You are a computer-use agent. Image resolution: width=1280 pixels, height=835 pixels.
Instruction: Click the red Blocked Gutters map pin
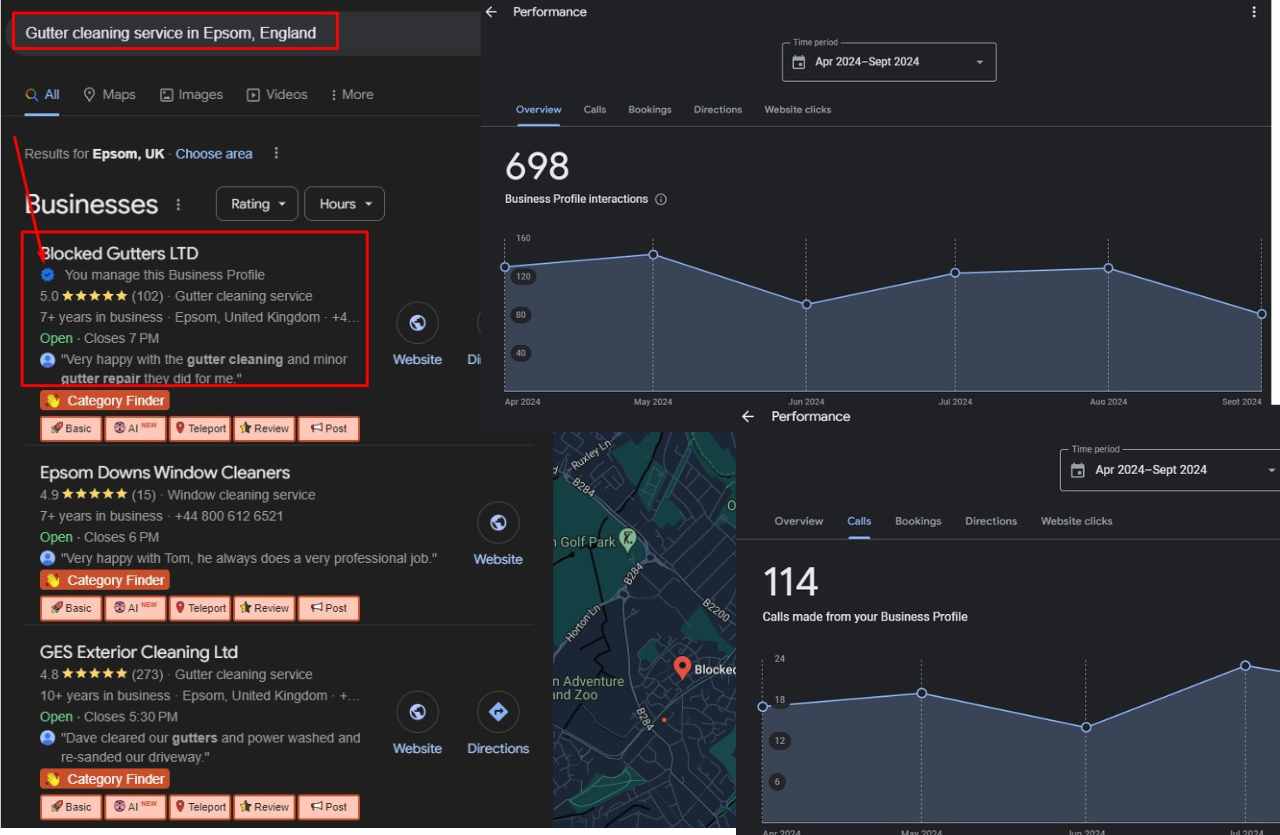click(682, 668)
